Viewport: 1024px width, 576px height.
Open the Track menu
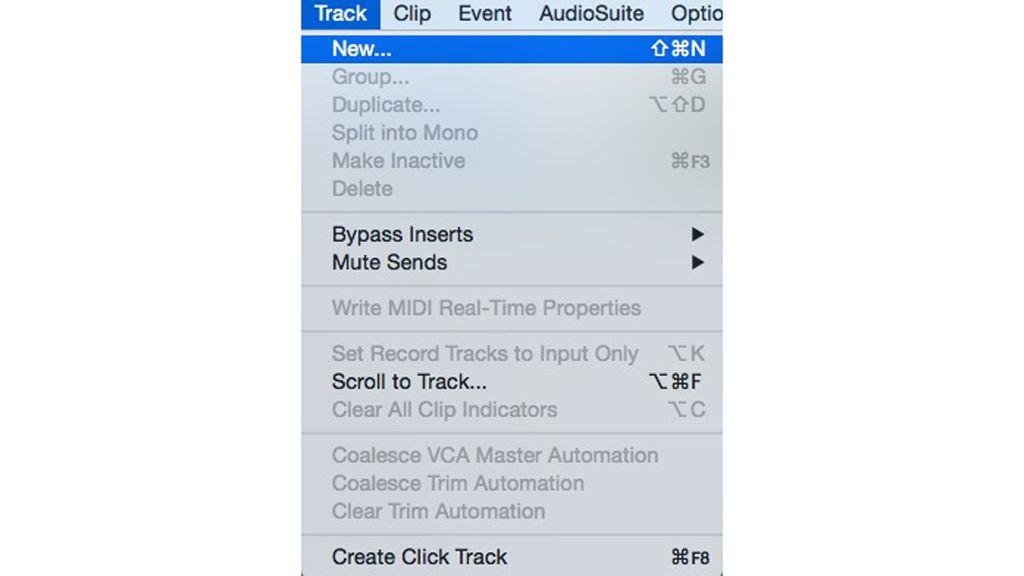(339, 14)
